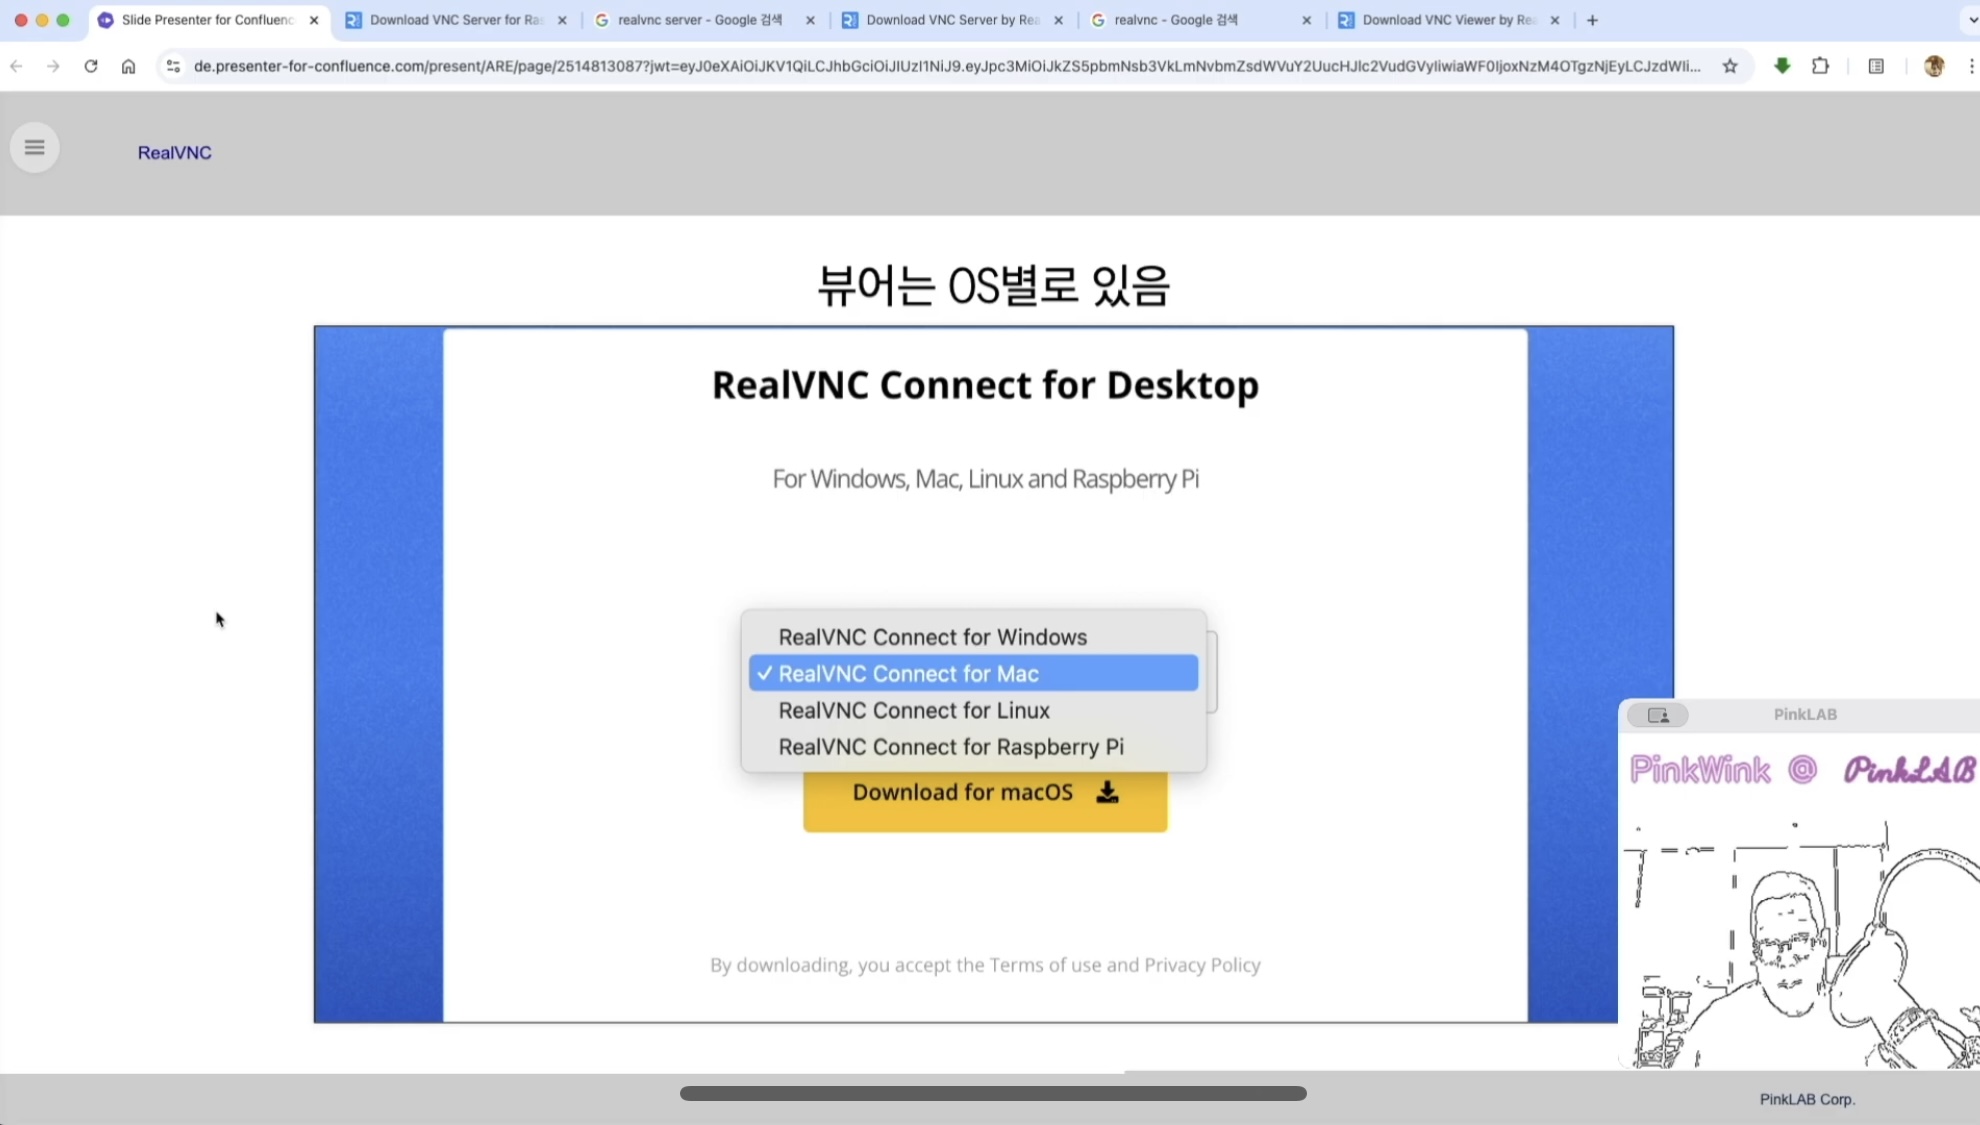Click the home icon in the toolbar
1980x1125 pixels.
[x=128, y=66]
